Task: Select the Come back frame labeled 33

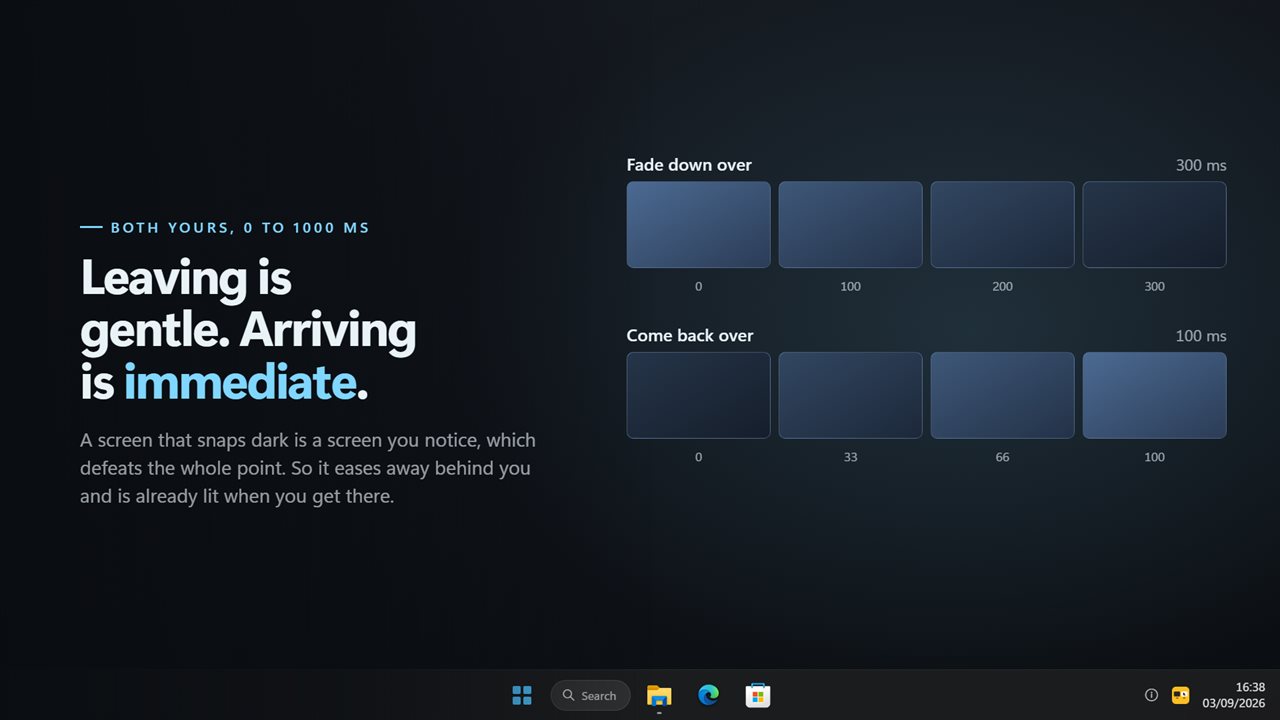Action: 851,395
